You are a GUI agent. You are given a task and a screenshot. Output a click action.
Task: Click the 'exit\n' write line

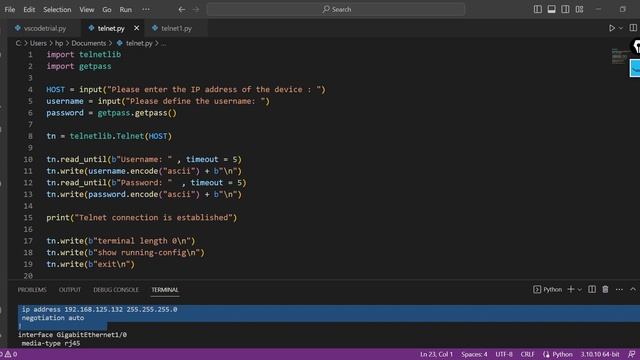coord(90,264)
